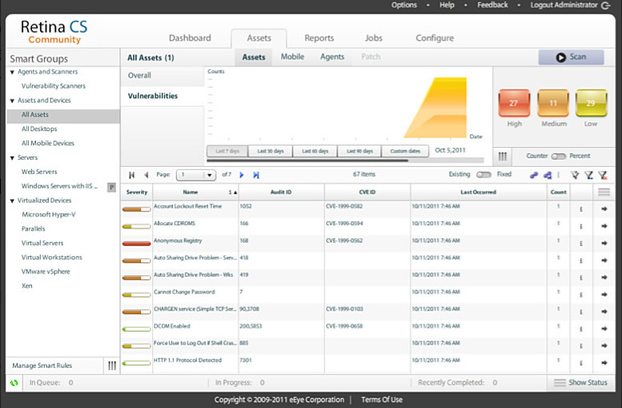Clear filters using the red funnel icon

coord(603,175)
